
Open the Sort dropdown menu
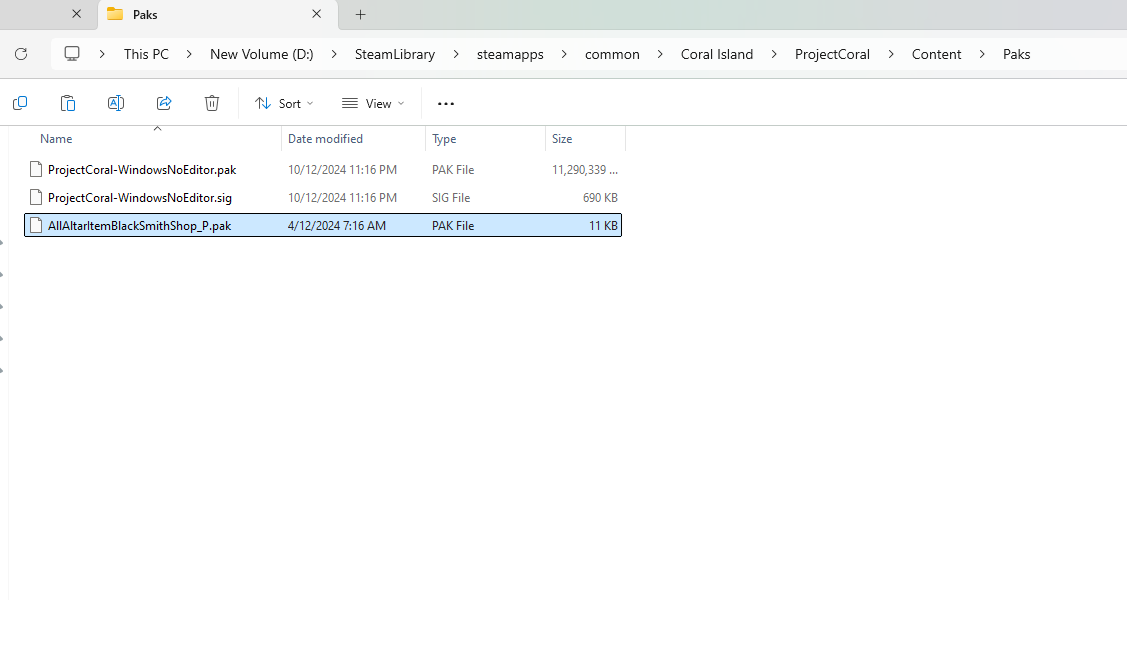click(x=284, y=104)
